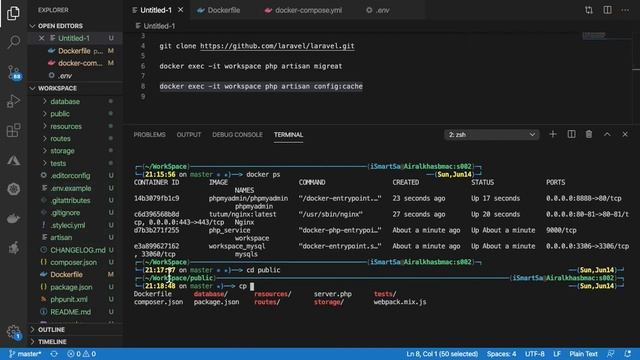Open the laravel GitHub link in editor

(x=277, y=46)
